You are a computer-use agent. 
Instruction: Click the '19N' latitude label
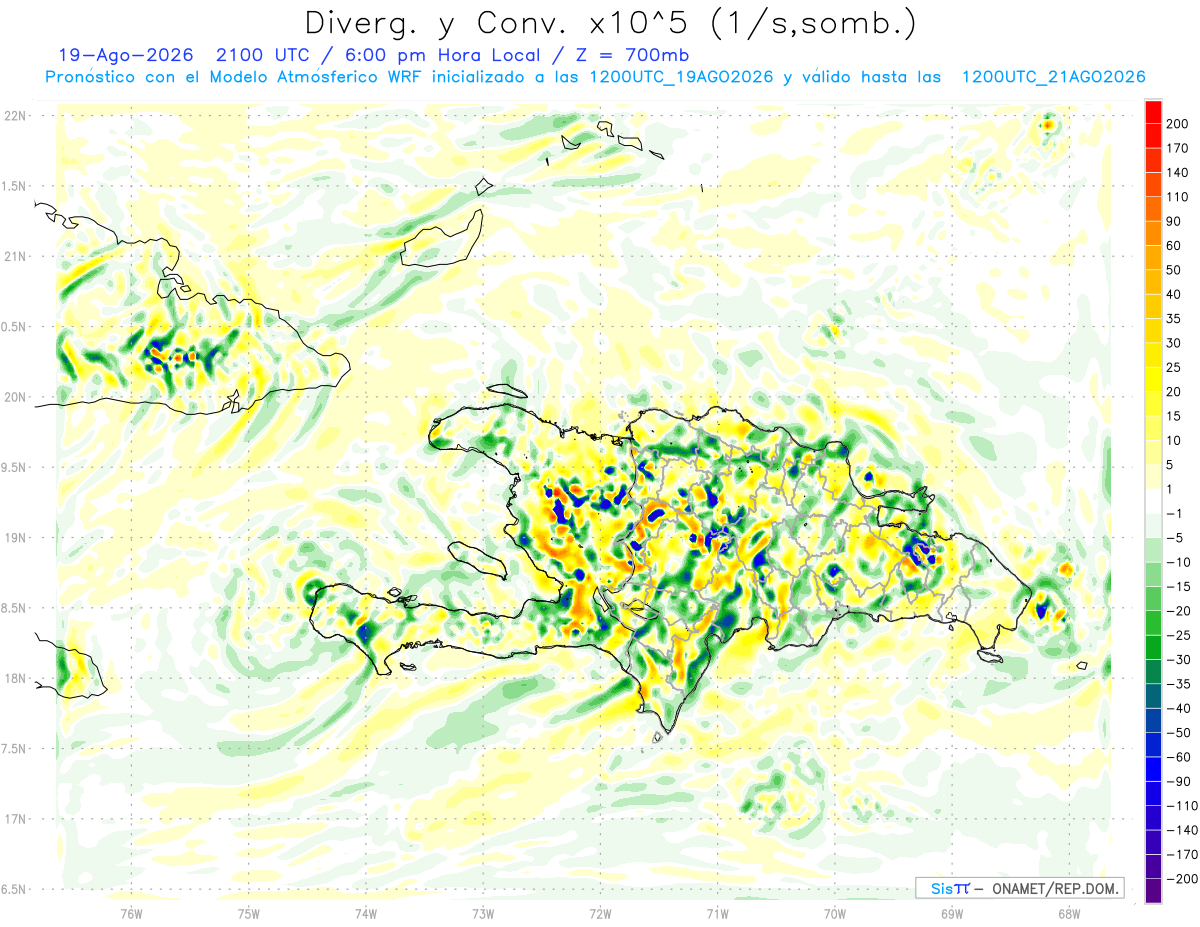(x=14, y=537)
